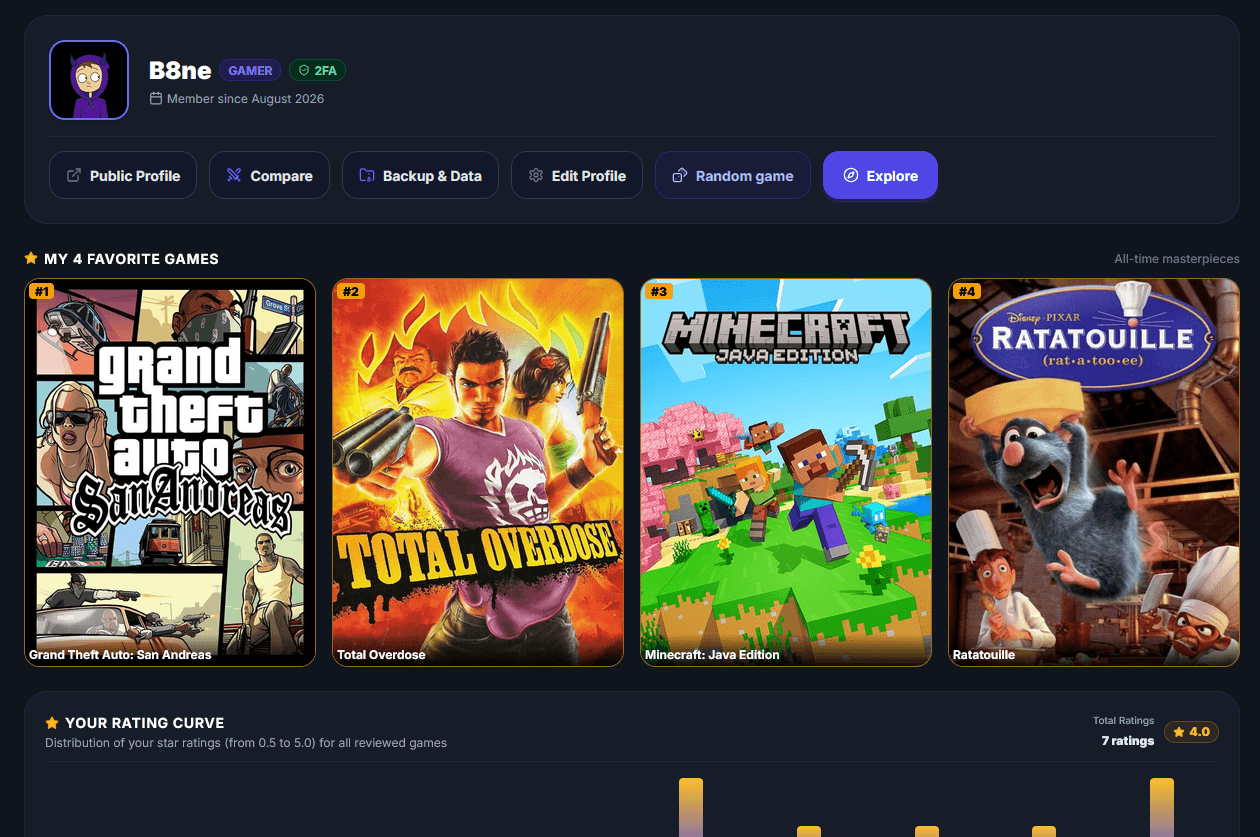This screenshot has height=837, width=1260.
Task: Click the 'Total Overdose' caption text
Action: [381, 655]
